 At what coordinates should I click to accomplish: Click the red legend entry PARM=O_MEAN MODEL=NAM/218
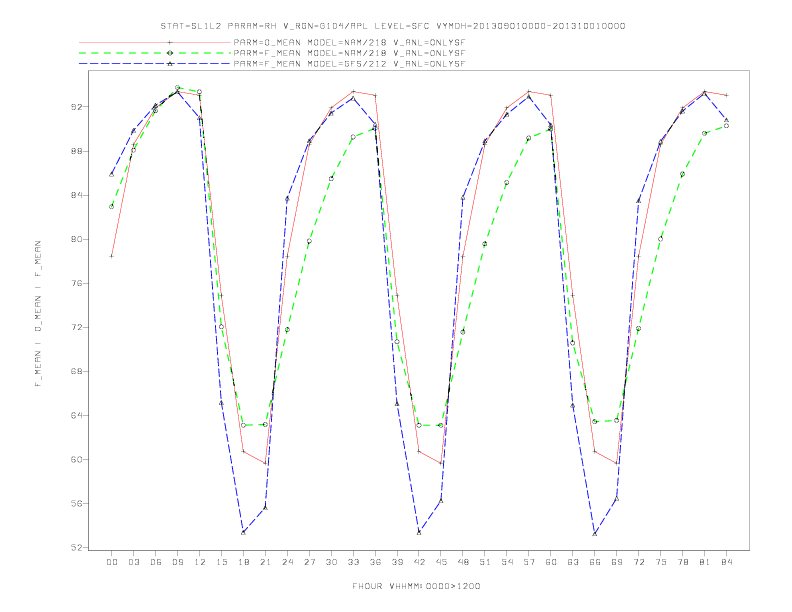tap(349, 42)
